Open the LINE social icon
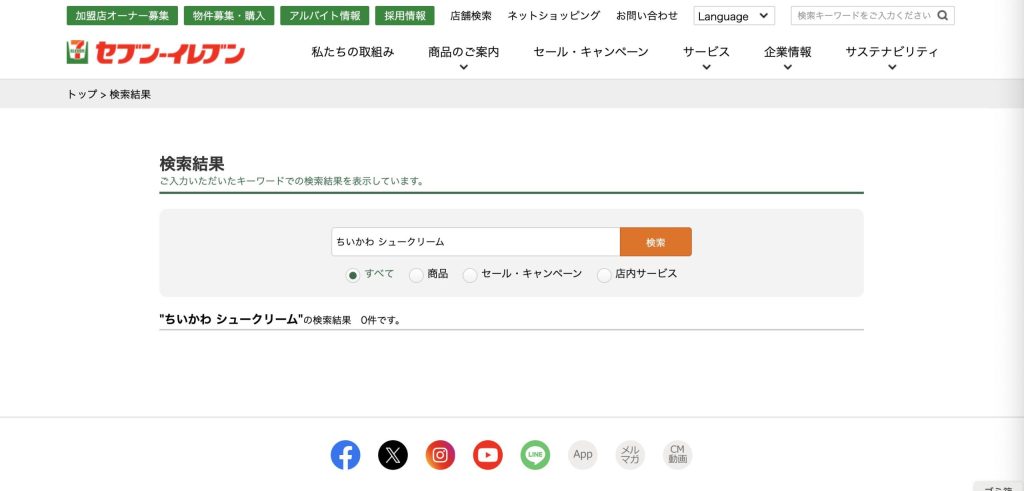The height and width of the screenshot is (491, 1024). (x=536, y=455)
